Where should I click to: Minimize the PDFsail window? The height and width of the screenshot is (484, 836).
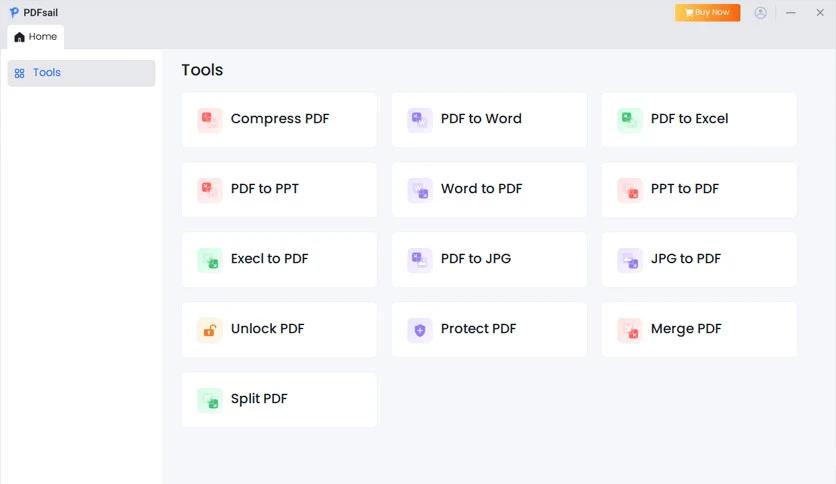pyautogui.click(x=791, y=13)
